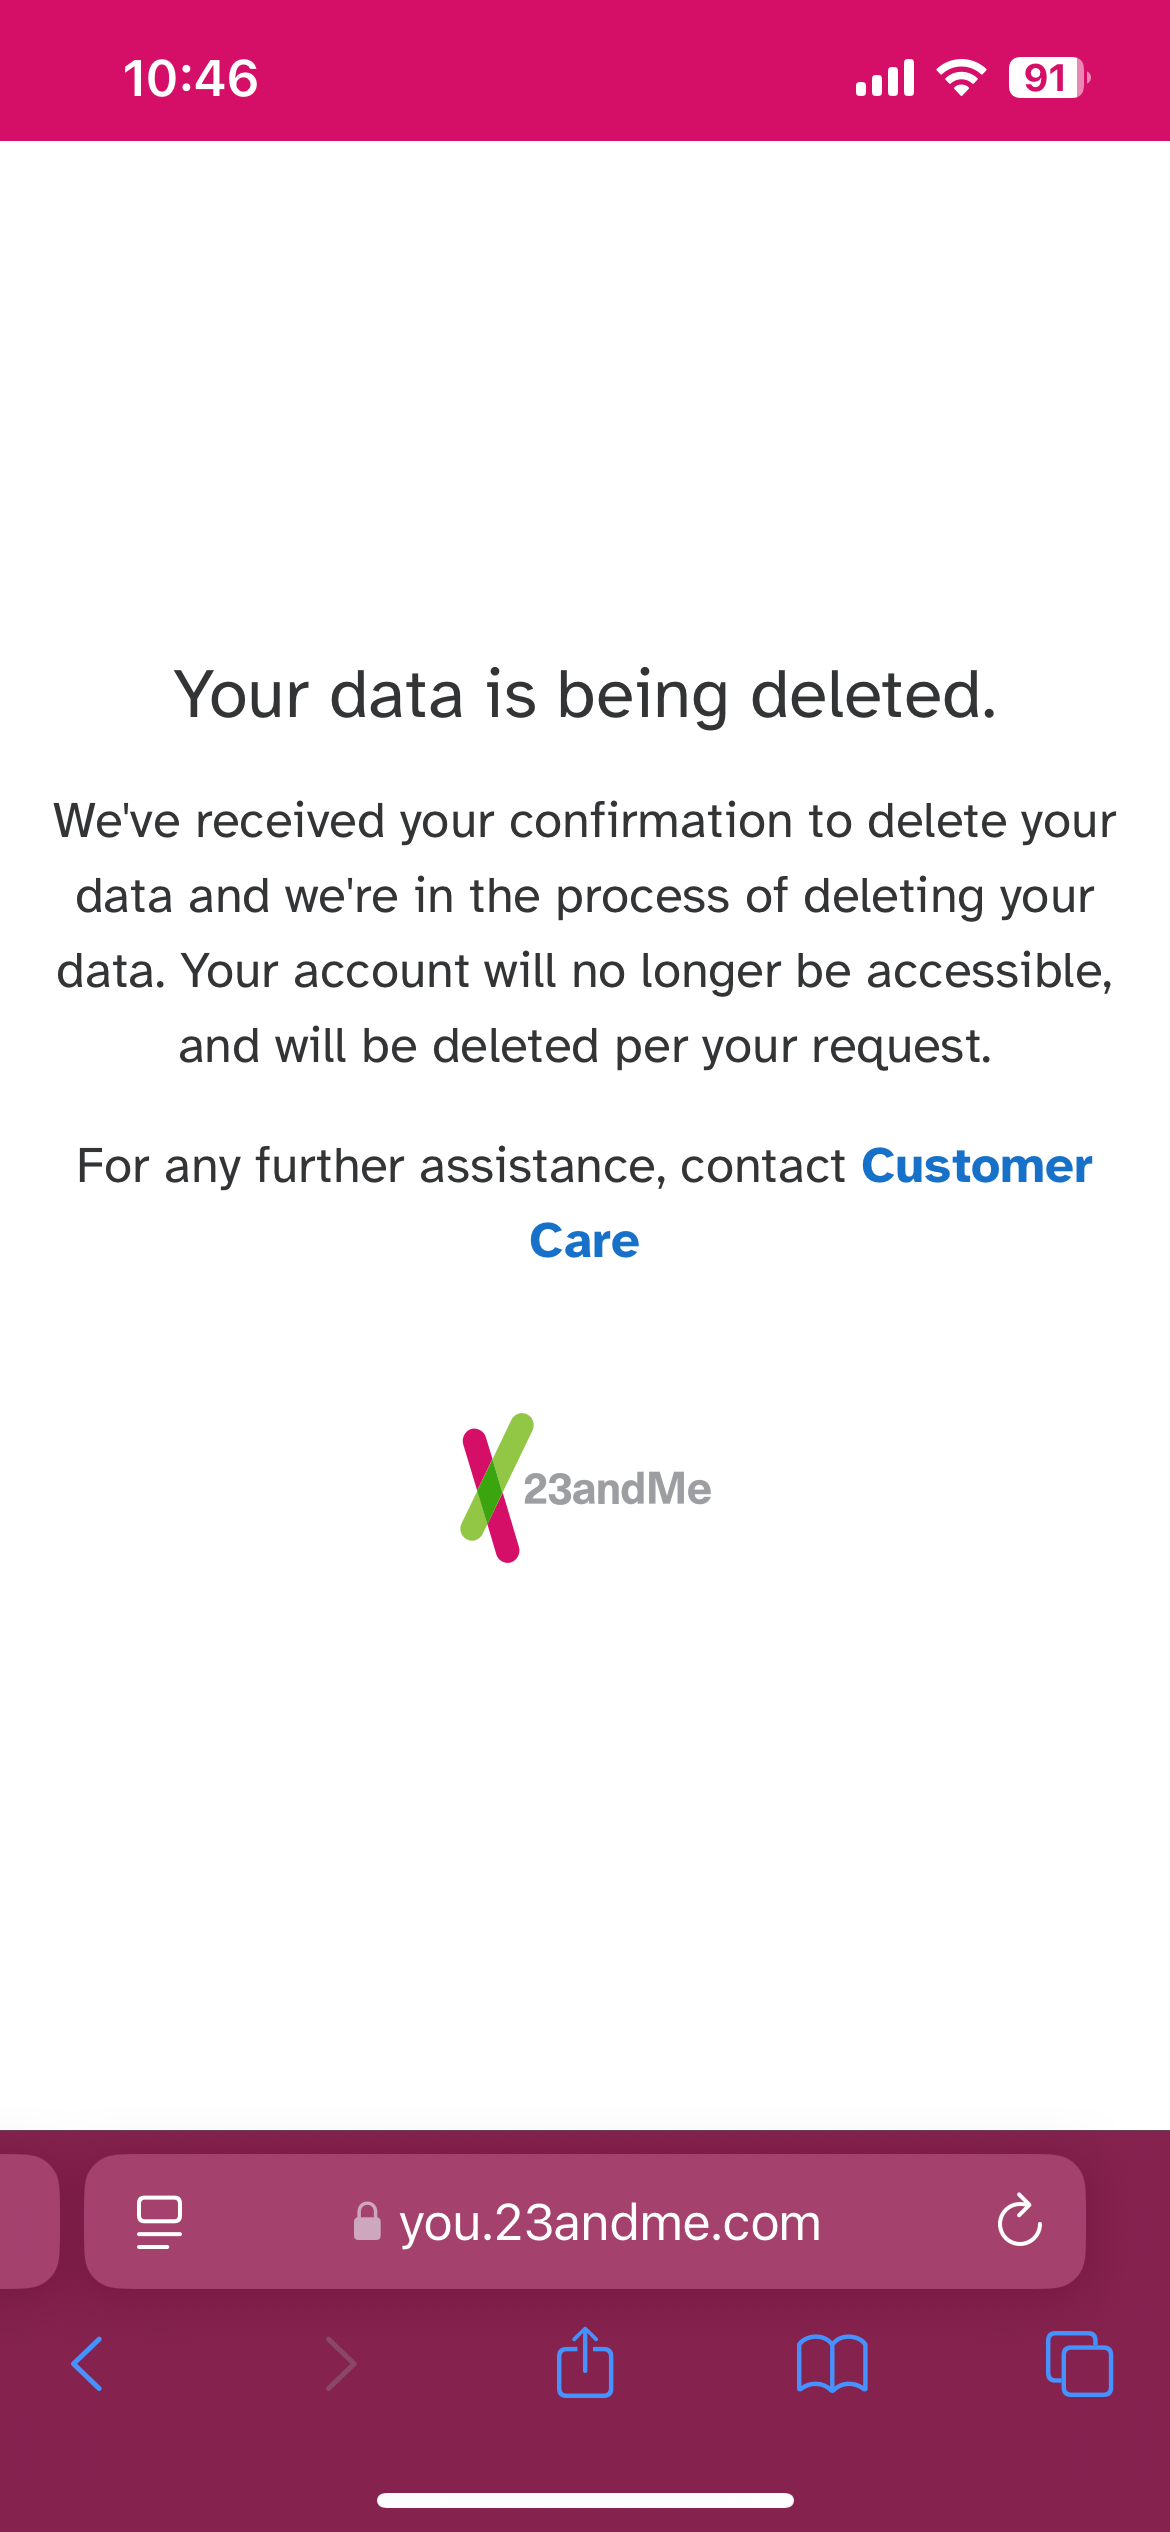
Task: Open the Share sheet
Action: 585,2362
